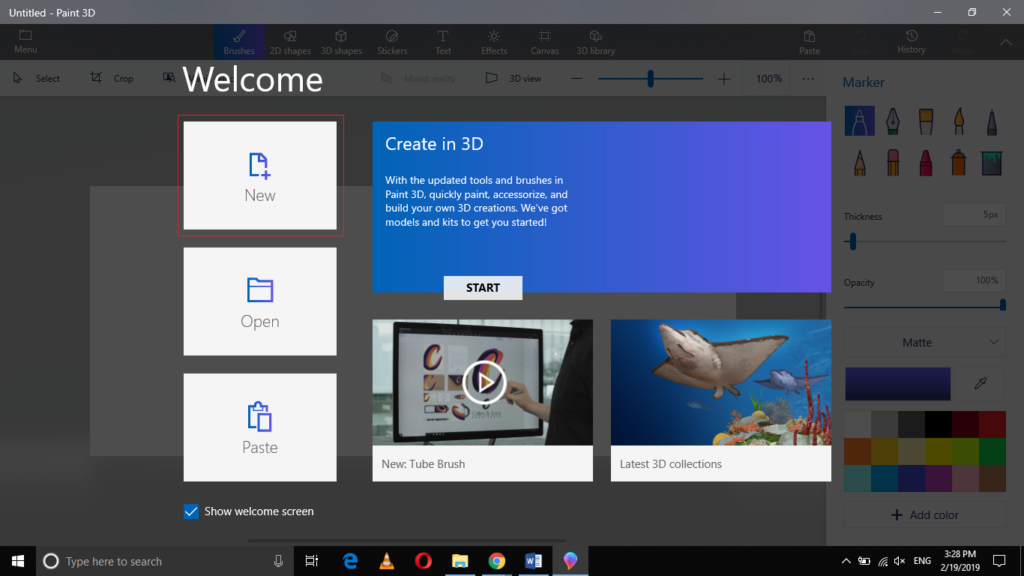This screenshot has width=1024, height=576.
Task: Uncheck Show welcome screen checkbox
Action: pyautogui.click(x=191, y=511)
